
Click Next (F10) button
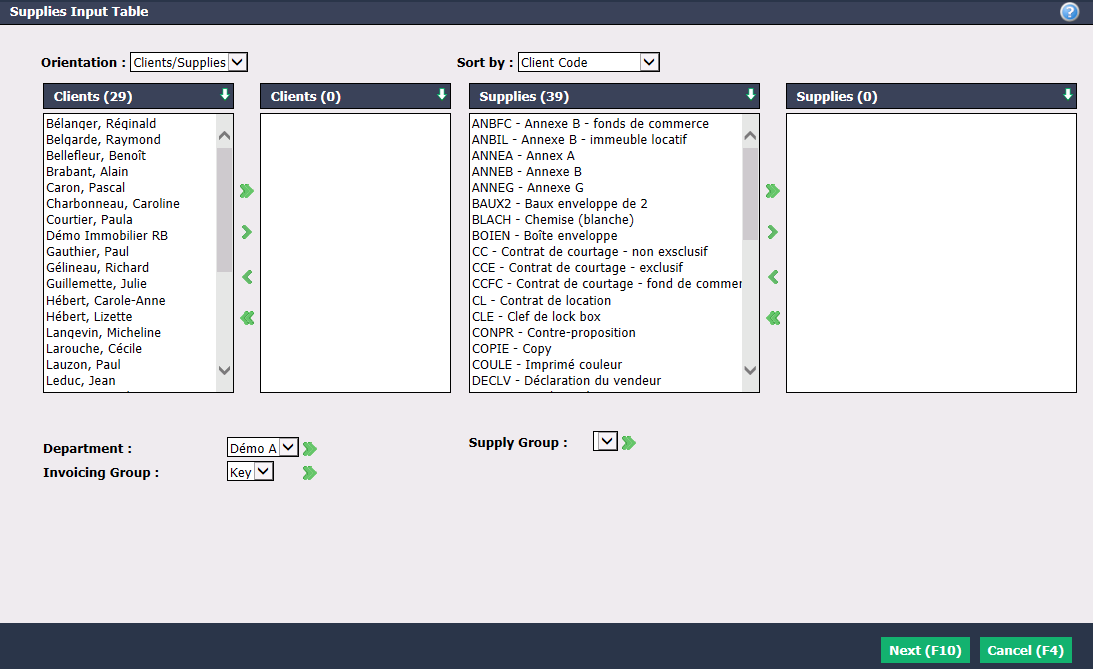(x=925, y=650)
